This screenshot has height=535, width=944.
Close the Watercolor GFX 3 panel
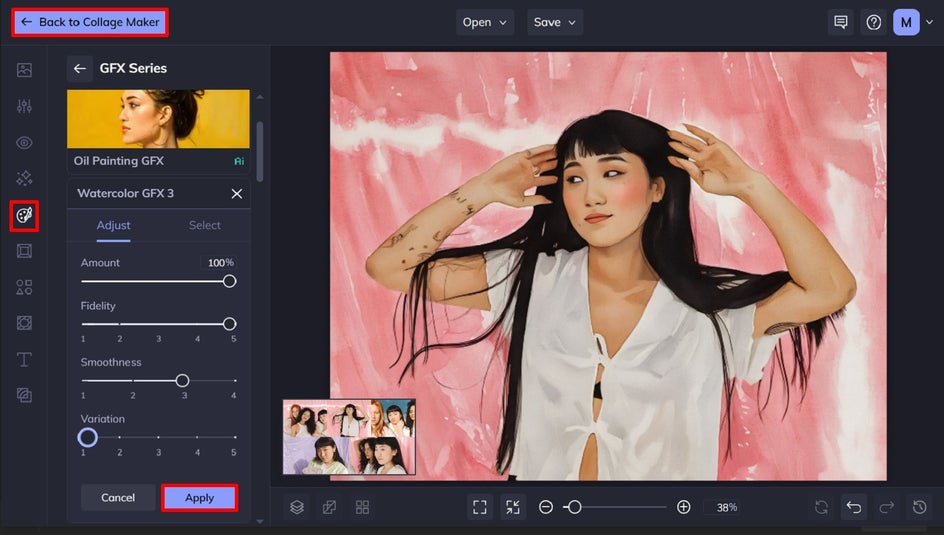[237, 194]
